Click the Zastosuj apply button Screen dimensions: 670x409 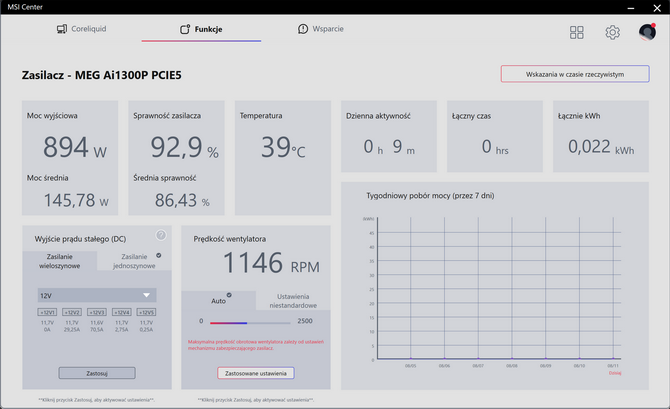(x=97, y=373)
